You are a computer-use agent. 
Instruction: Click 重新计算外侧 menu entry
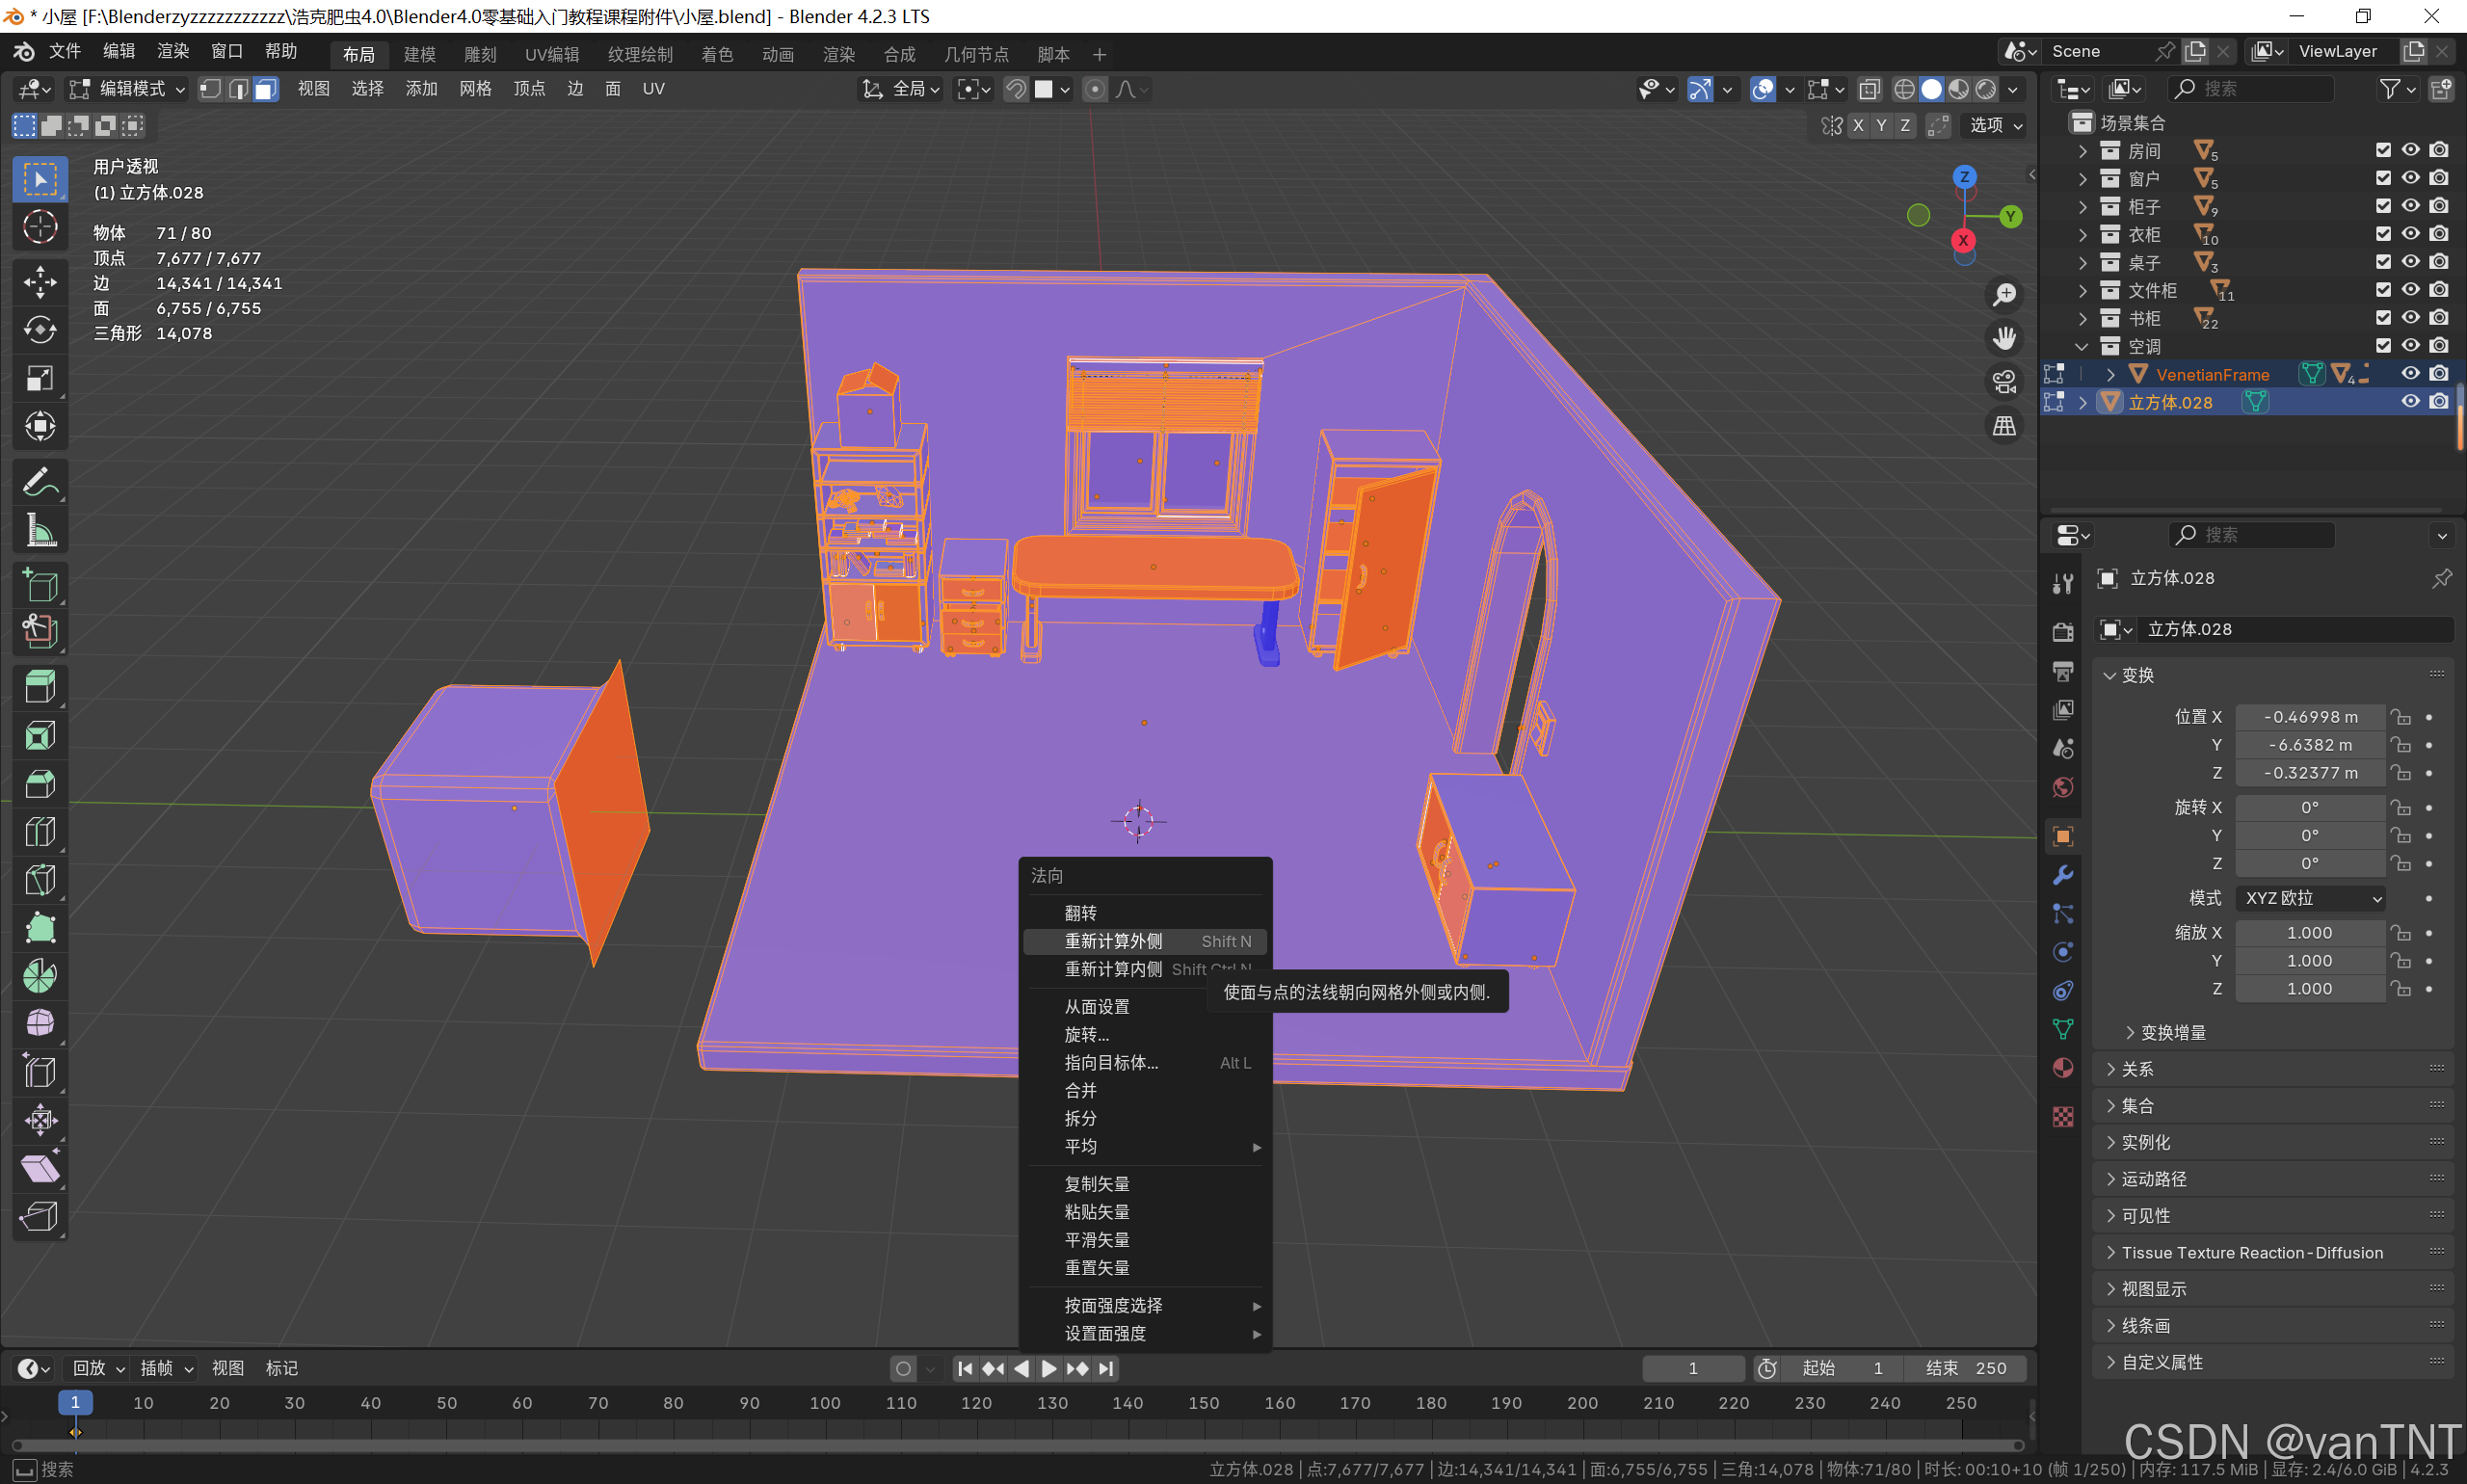pyautogui.click(x=1113, y=941)
